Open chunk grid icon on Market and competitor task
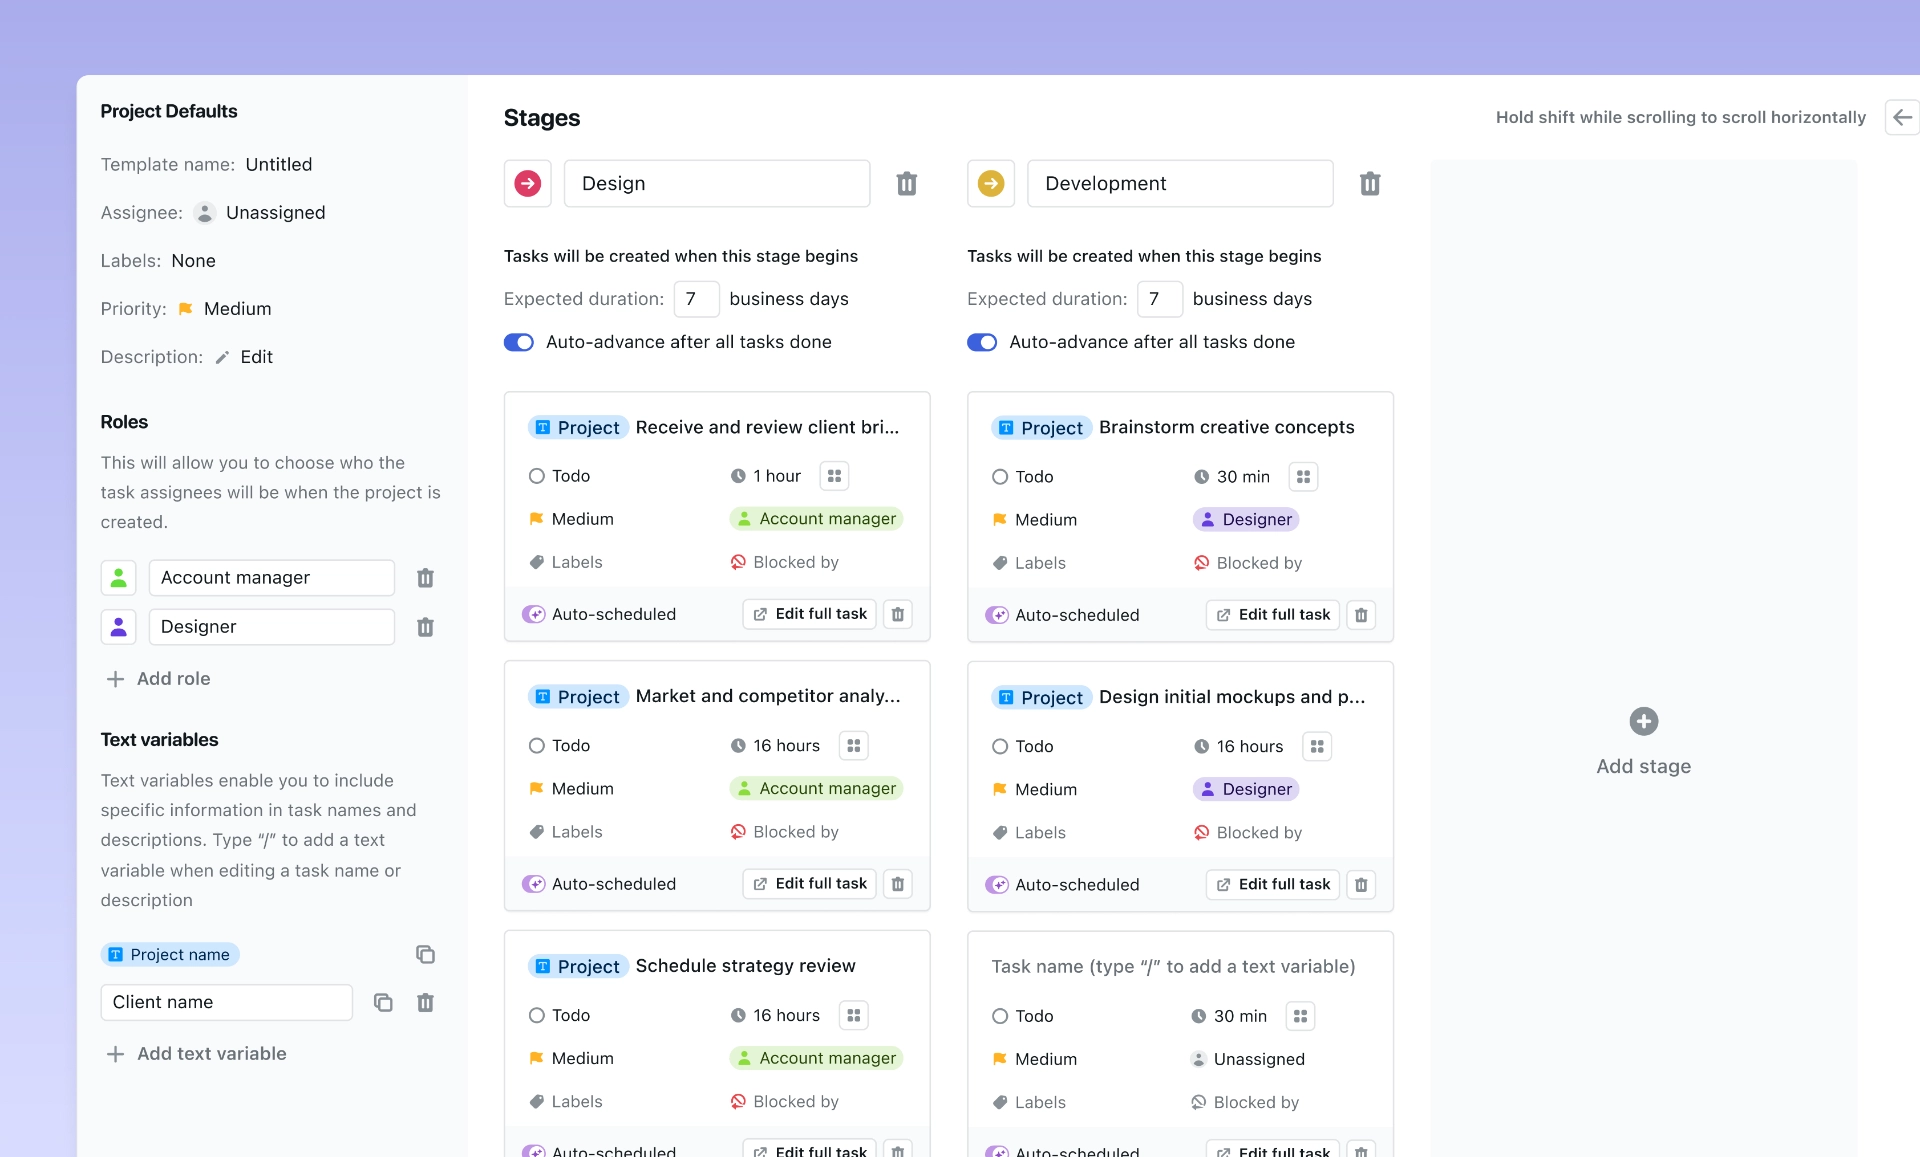Viewport: 1920px width, 1157px height. click(853, 746)
